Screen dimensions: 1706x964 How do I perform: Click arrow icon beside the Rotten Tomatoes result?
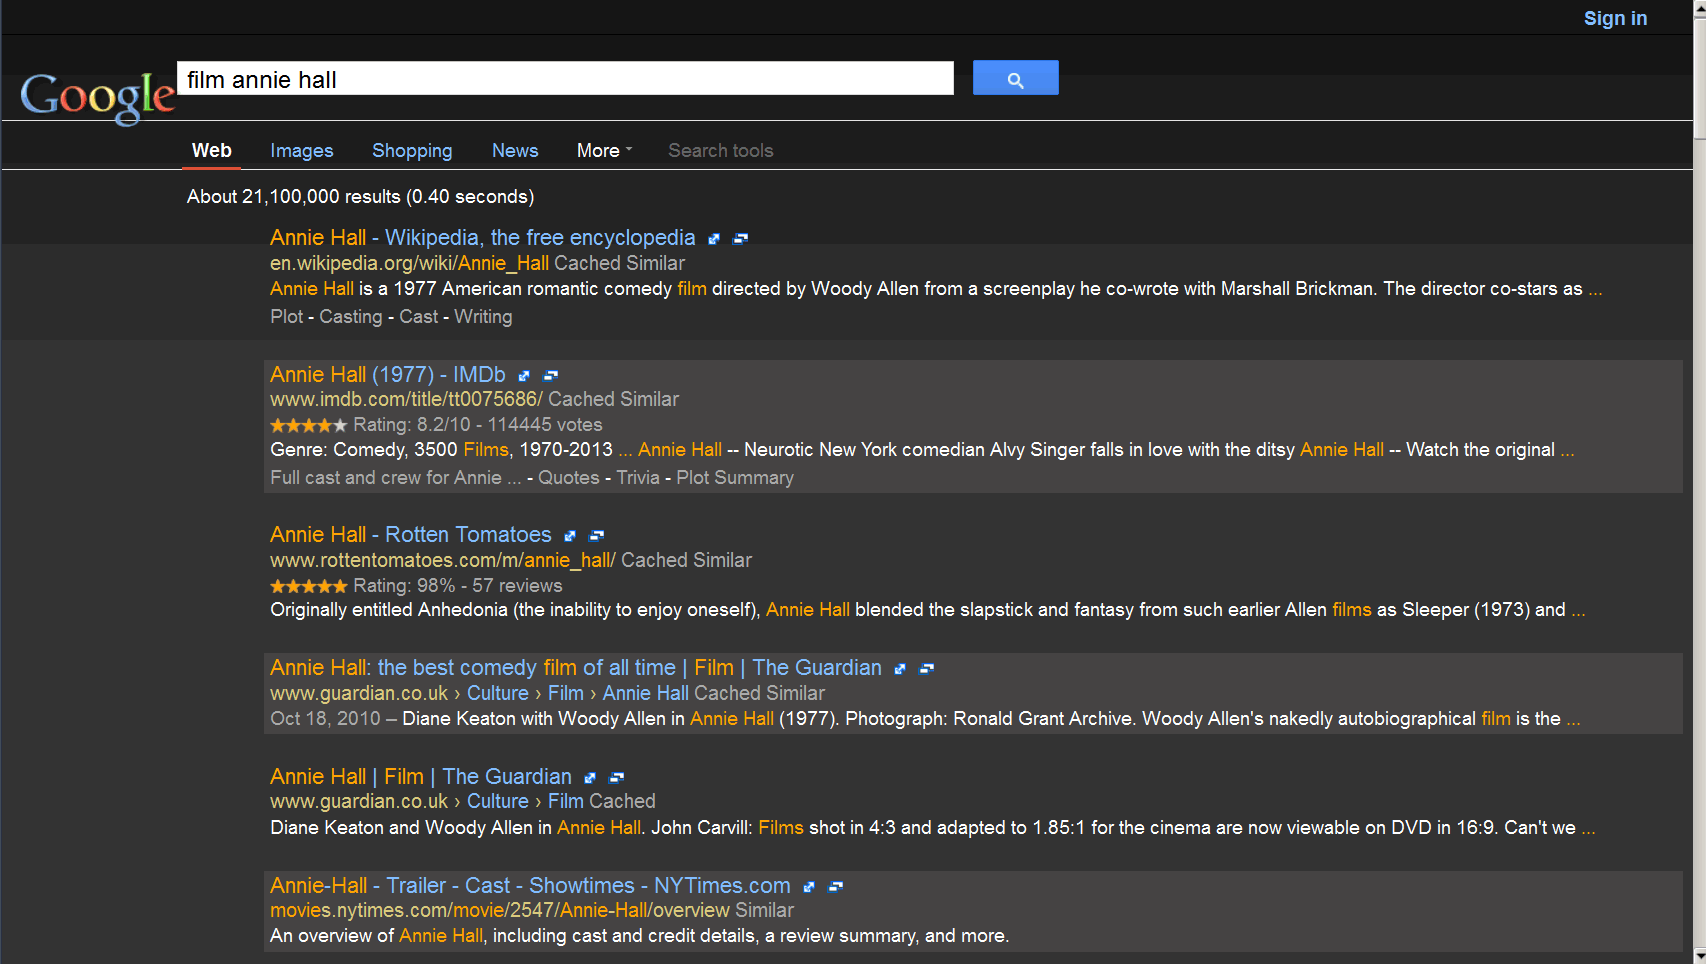pos(570,536)
